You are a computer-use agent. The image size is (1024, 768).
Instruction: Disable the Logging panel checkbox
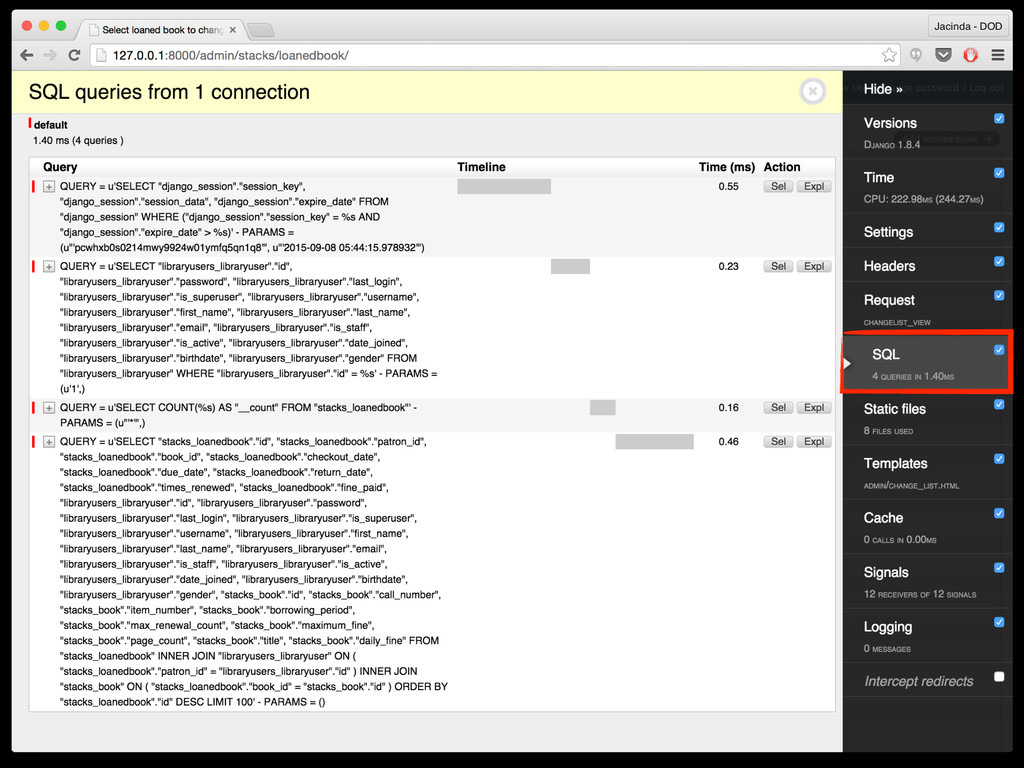999,622
